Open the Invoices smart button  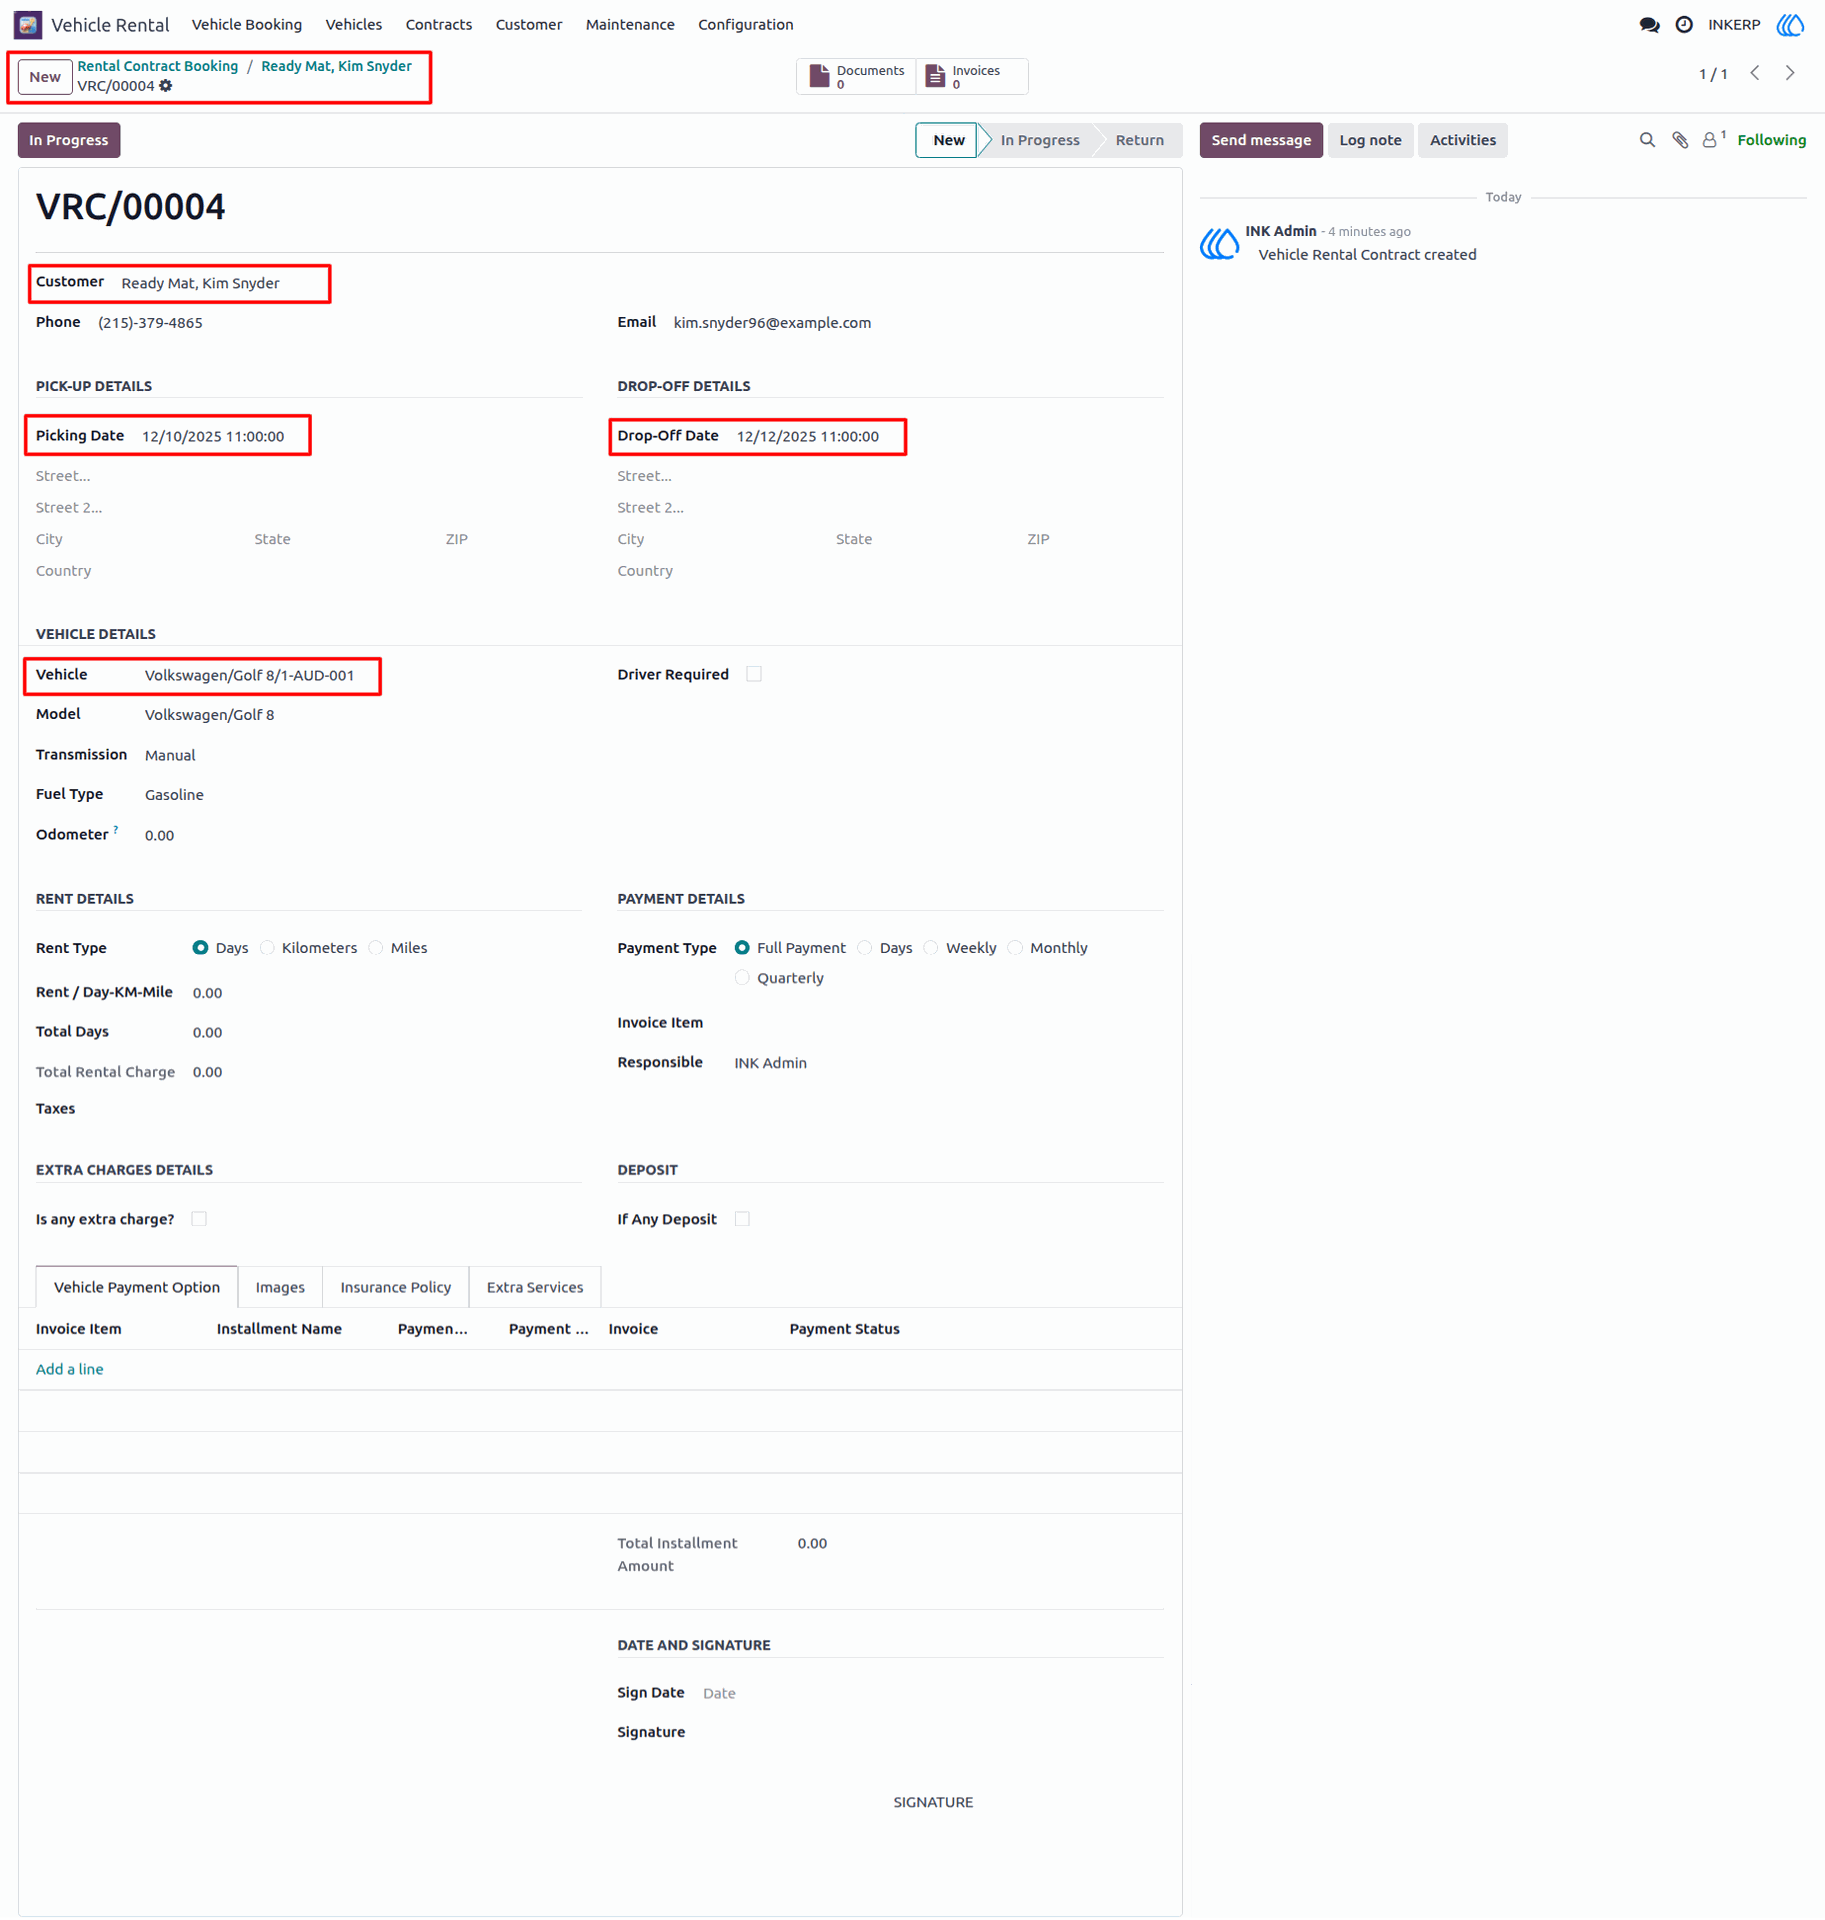[971, 76]
